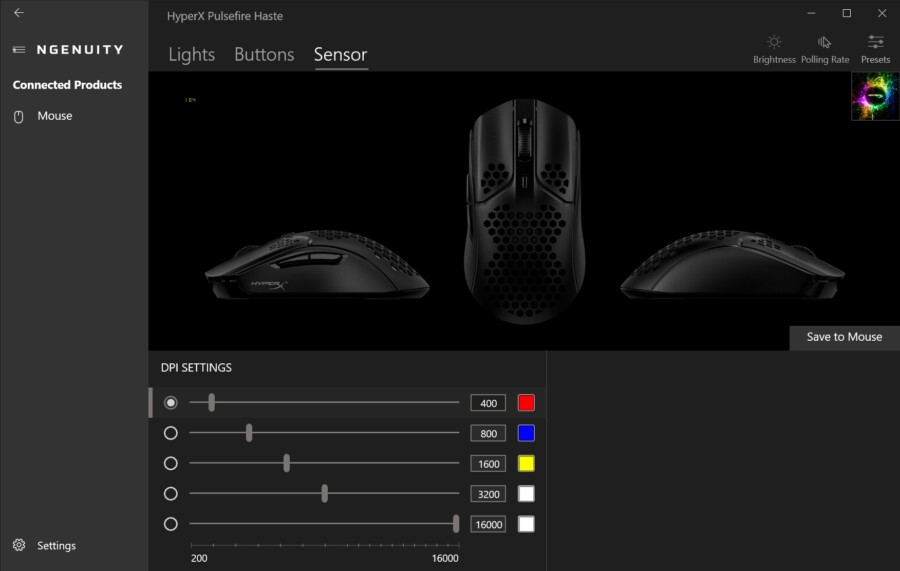This screenshot has width=900, height=571.
Task: Select the Mouse device icon
Action: click(x=18, y=116)
